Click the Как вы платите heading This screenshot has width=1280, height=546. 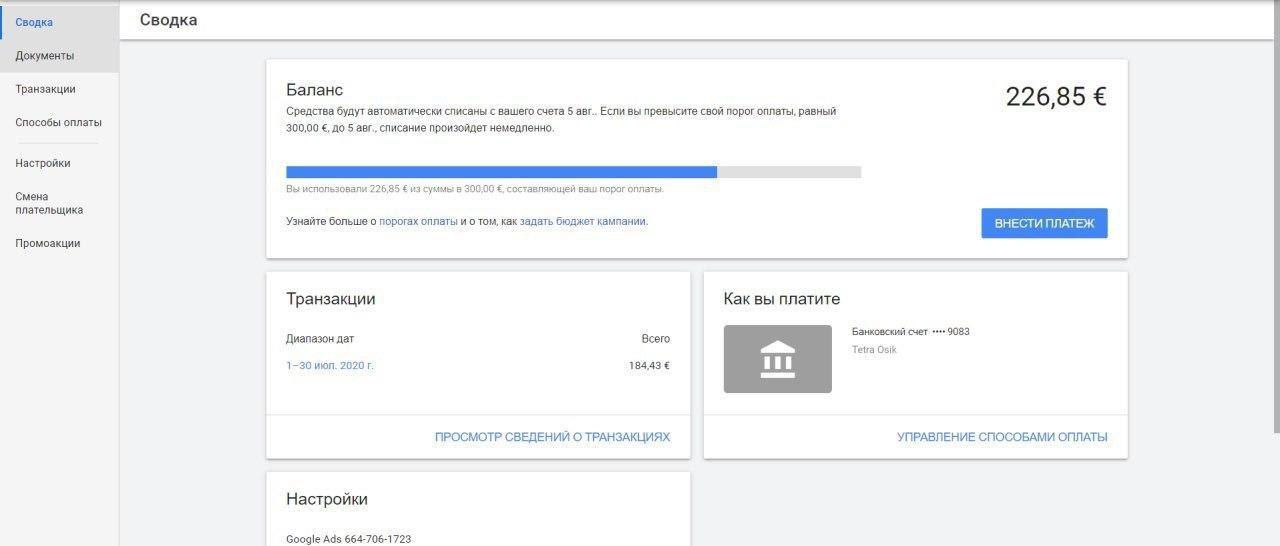tap(782, 299)
